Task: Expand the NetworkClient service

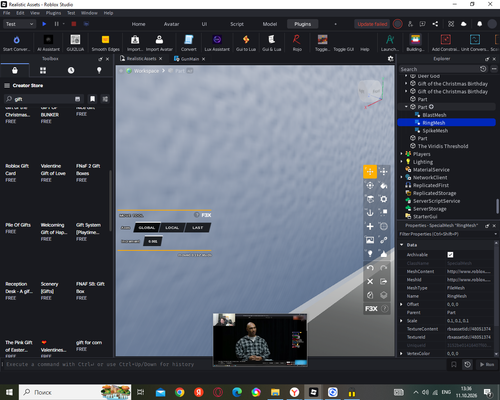Action: tap(402, 177)
